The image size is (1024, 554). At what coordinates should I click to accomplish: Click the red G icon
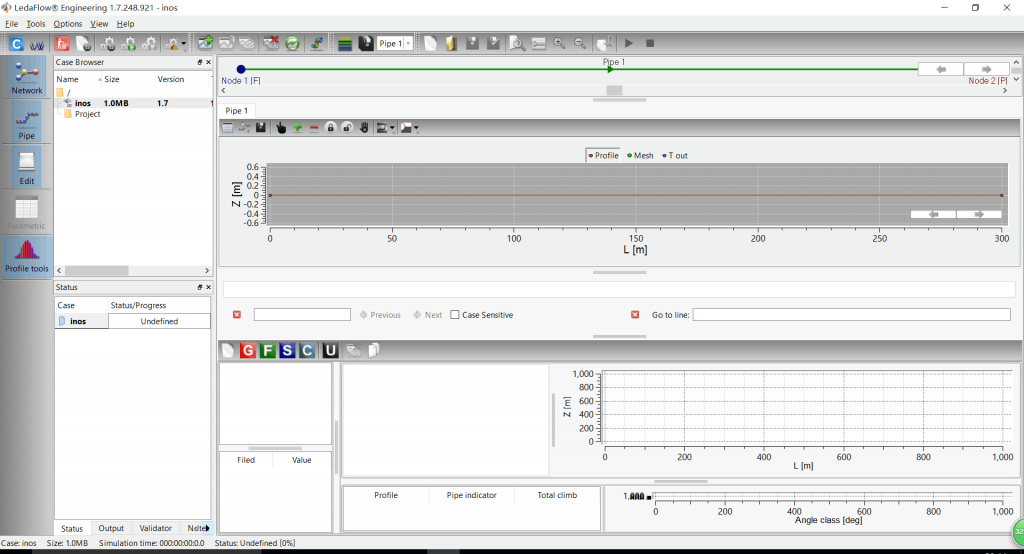coord(248,350)
